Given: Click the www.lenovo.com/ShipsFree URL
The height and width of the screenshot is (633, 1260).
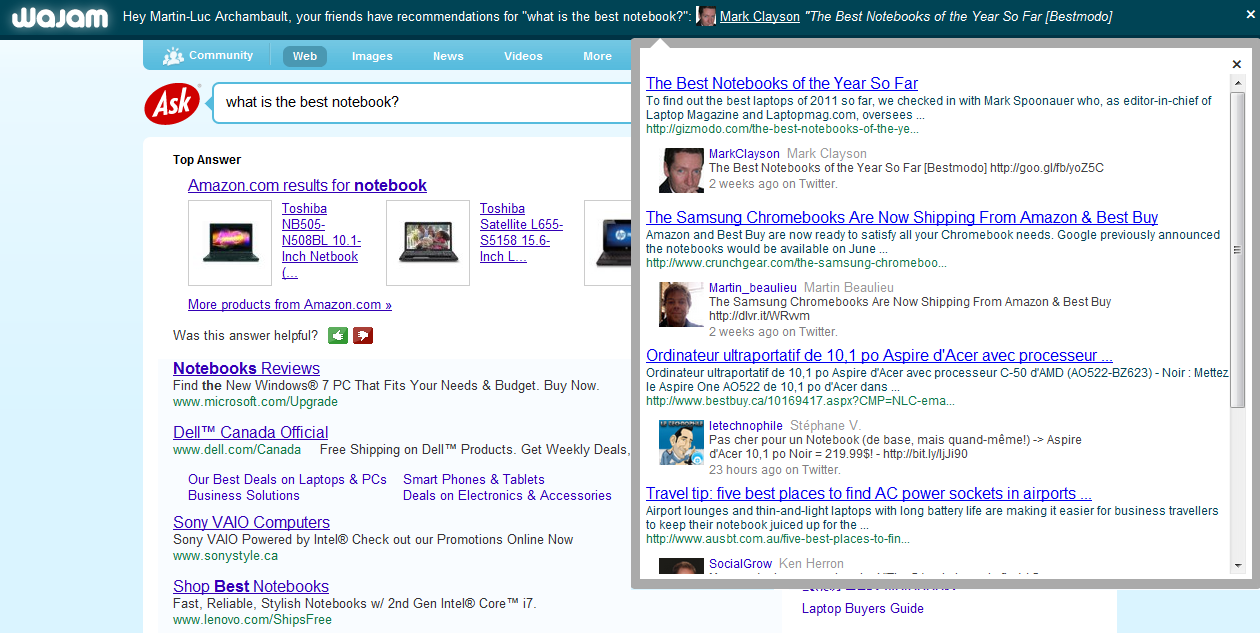Looking at the screenshot, I should coord(252,620).
